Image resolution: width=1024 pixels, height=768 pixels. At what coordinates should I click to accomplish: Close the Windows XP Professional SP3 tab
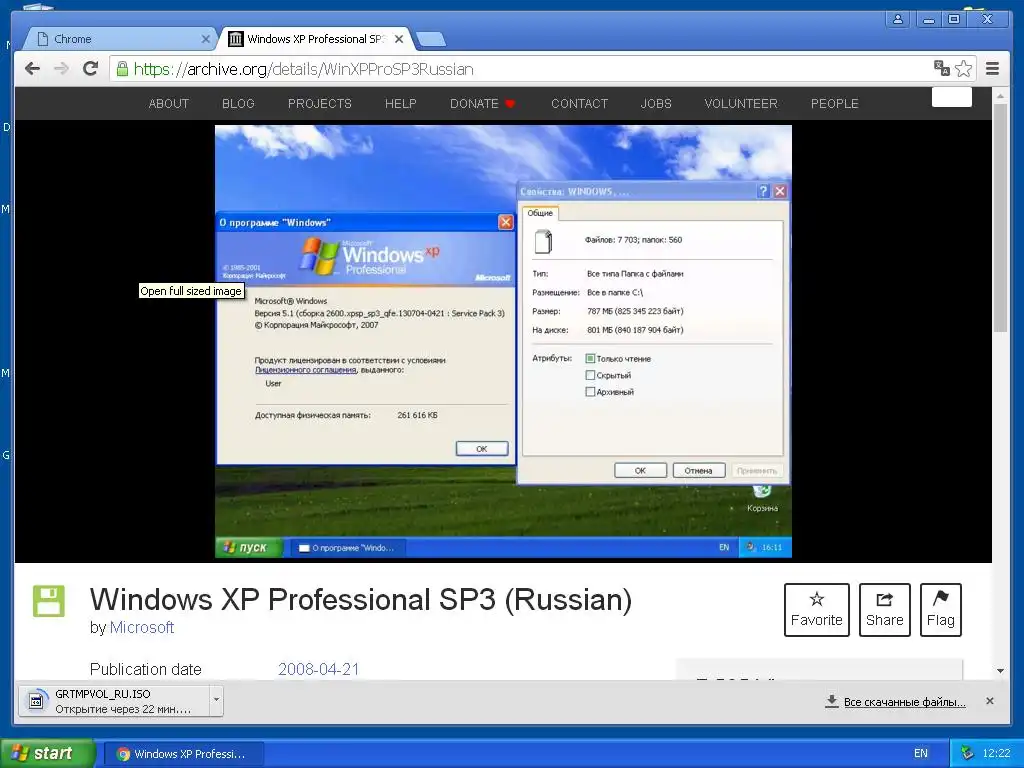coord(399,39)
